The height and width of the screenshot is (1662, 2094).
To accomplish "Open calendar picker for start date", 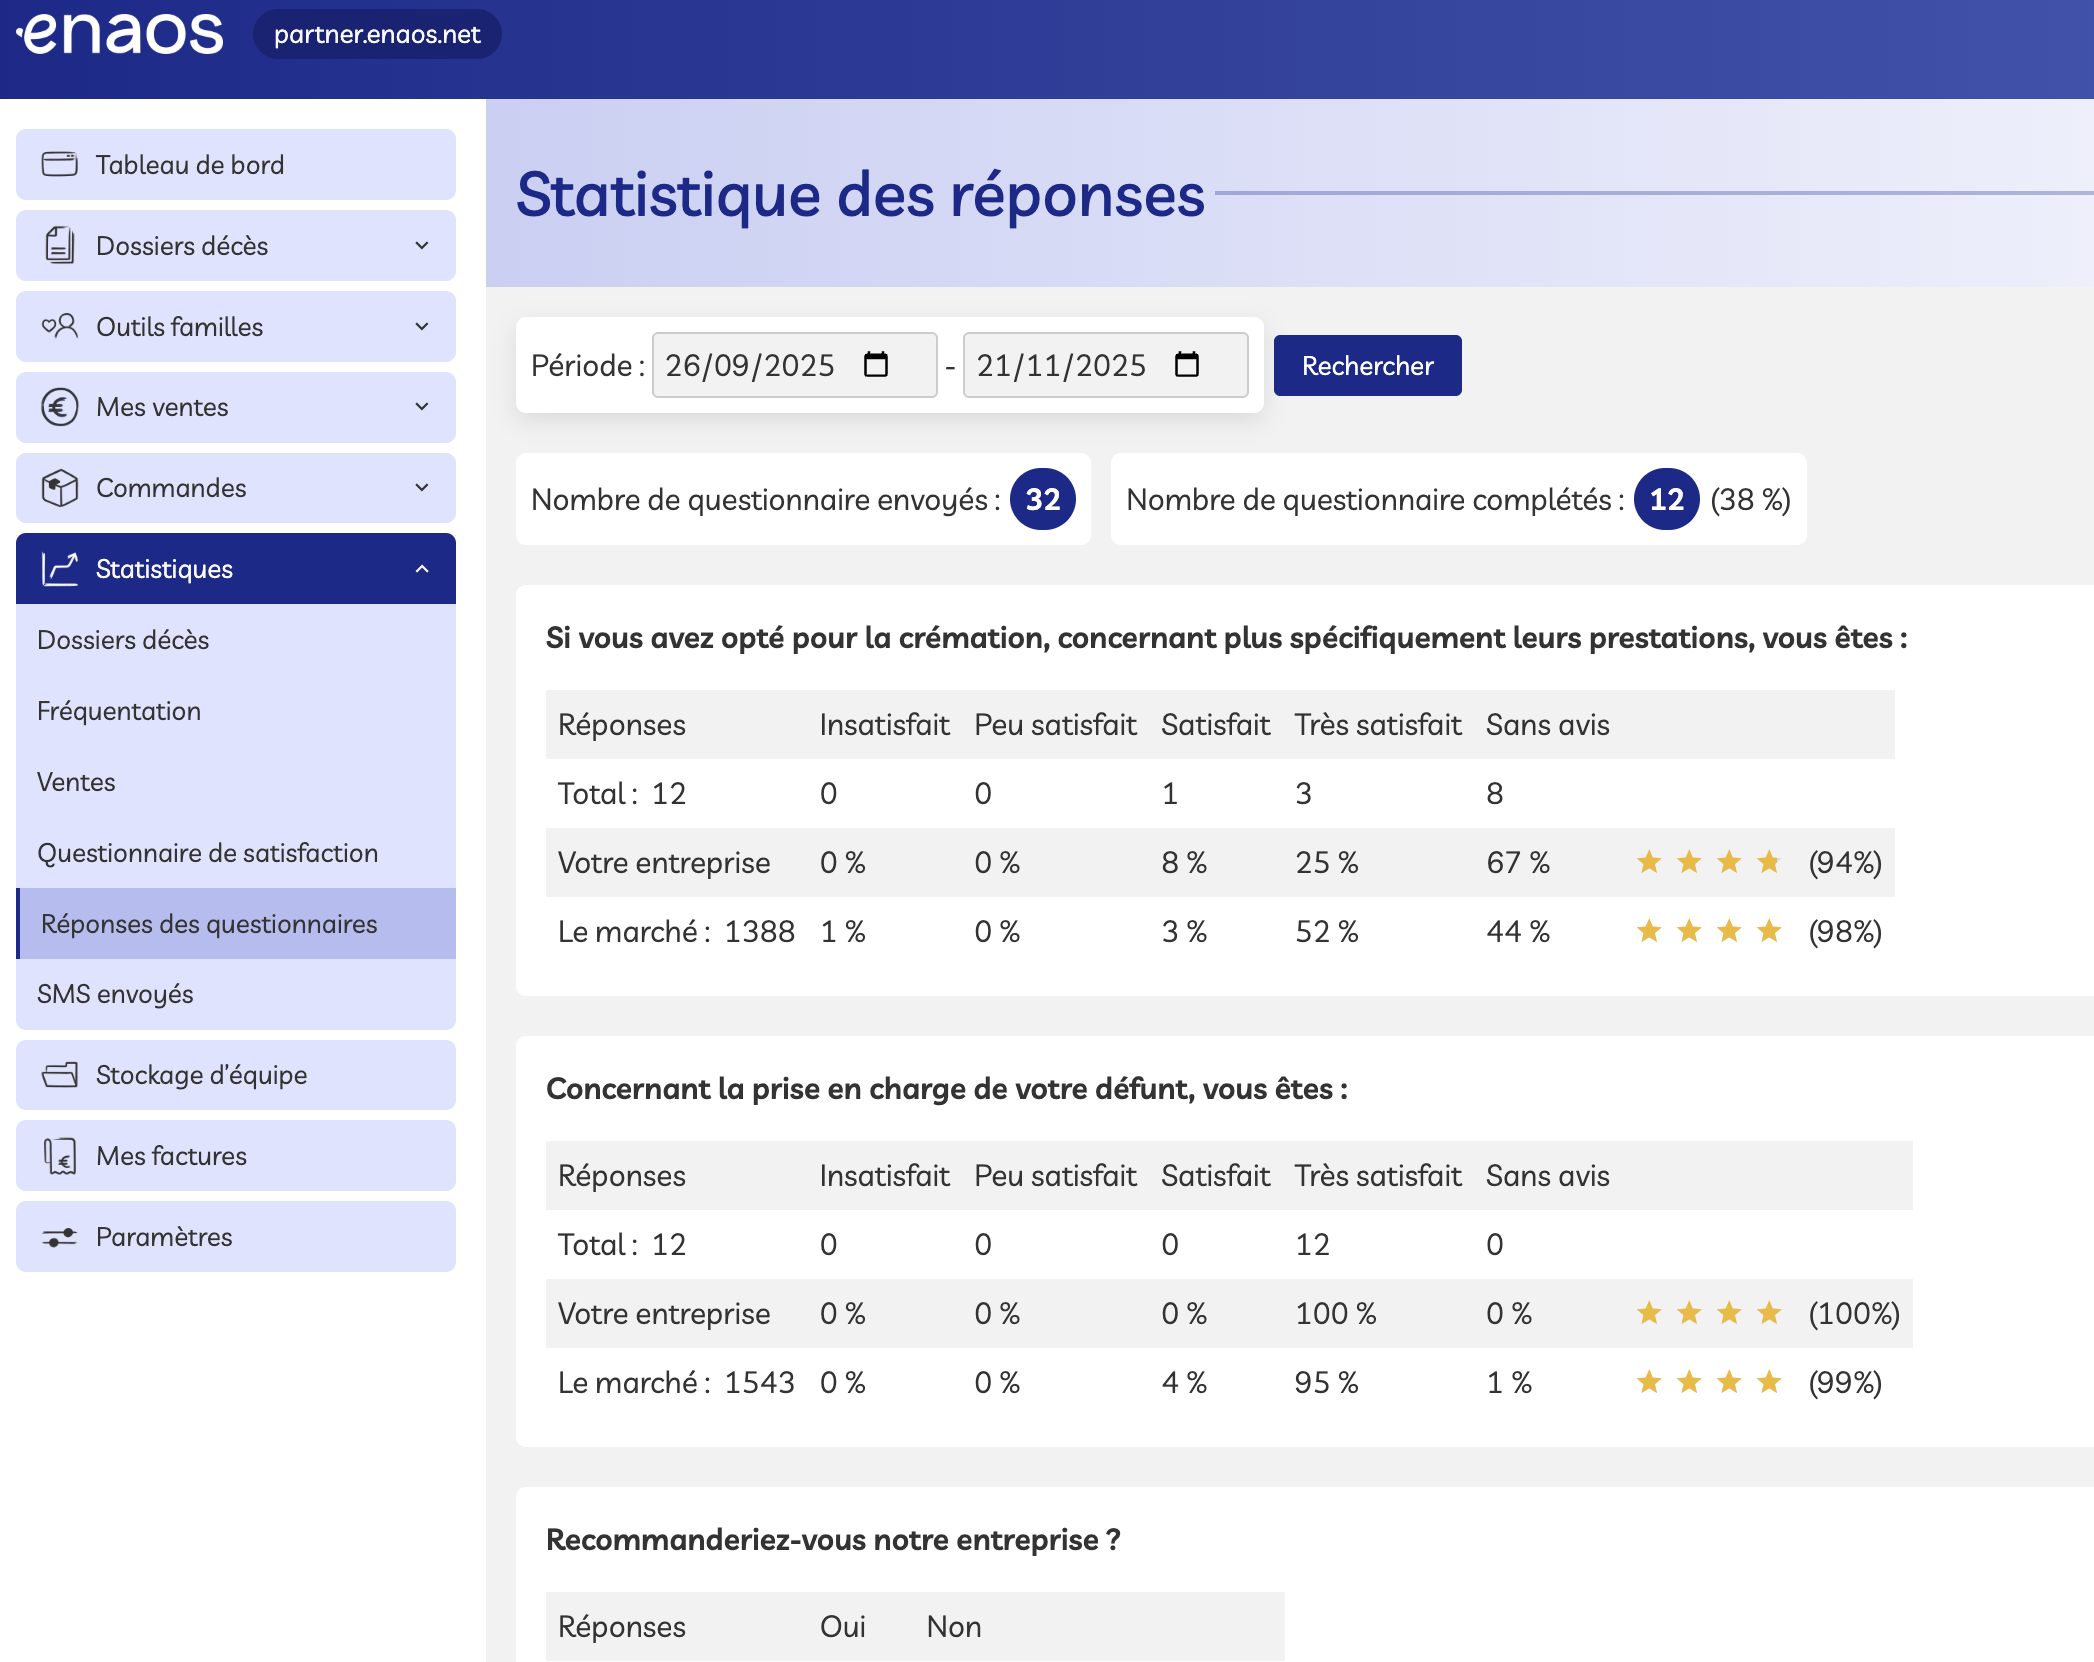I will (876, 365).
